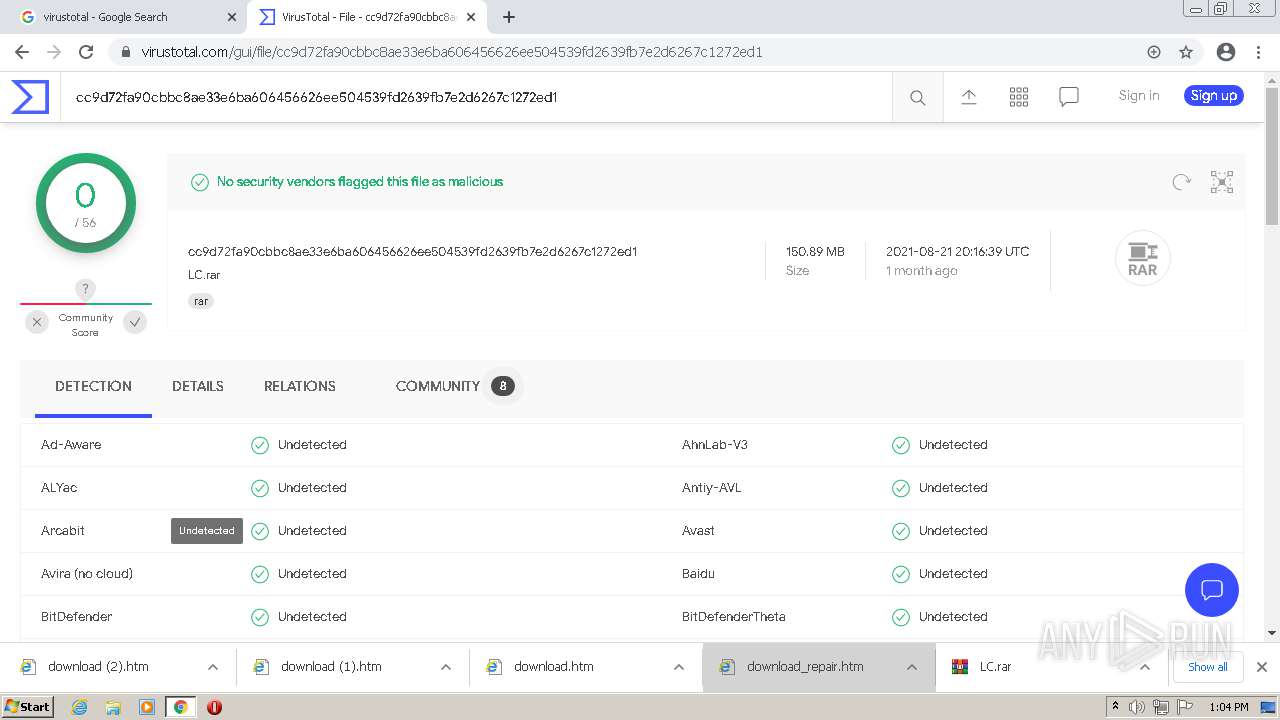Open LC.rar downloaded file

pyautogui.click(x=995, y=667)
